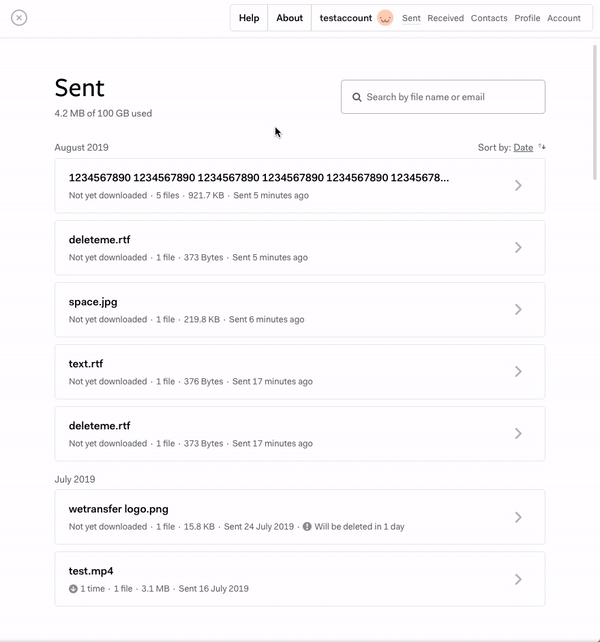This screenshot has width=600, height=642.
Task: Click the download count icon for test.mp4
Action: [x=73, y=589]
